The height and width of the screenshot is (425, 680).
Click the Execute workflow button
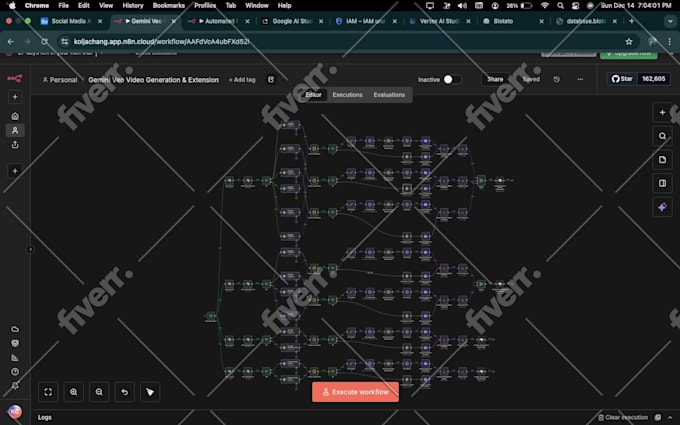(x=355, y=392)
